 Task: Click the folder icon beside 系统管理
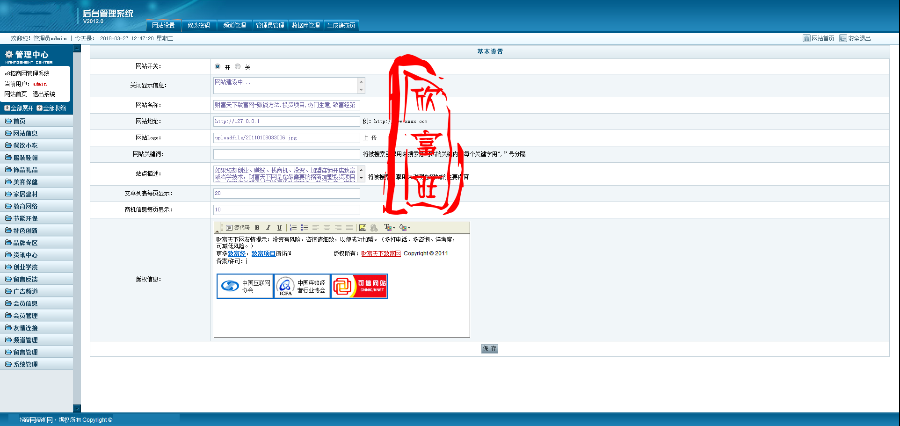pyautogui.click(x=8, y=365)
